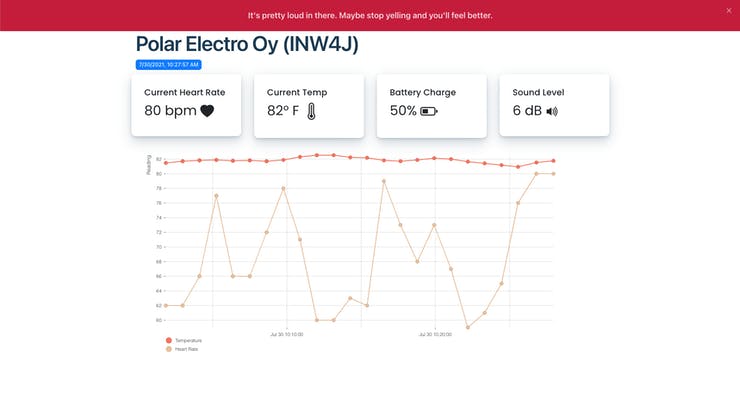This screenshot has width=740, height=399.
Task: Click the thermometer icon next to 82° F
Action: (x=311, y=111)
